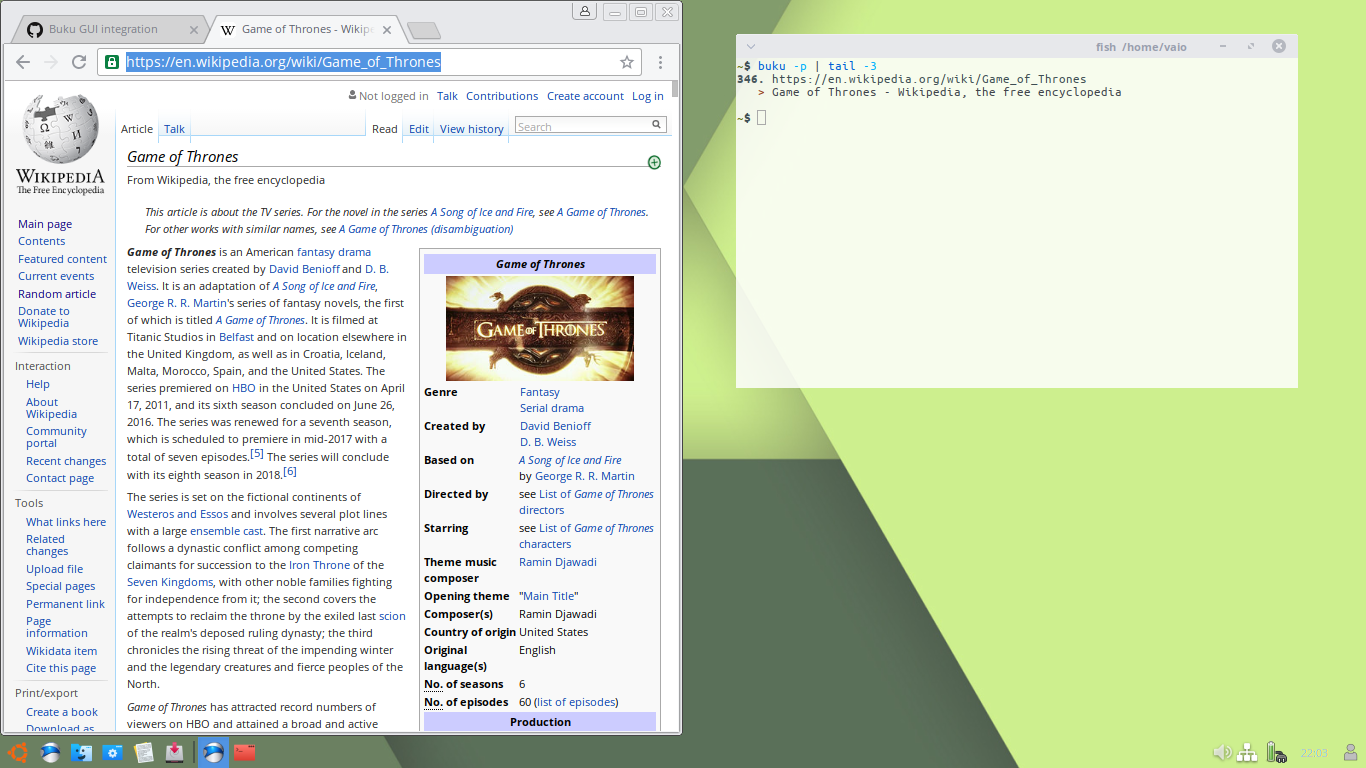Screen dimensions: 1366x768
Task: Click the 22:03 clock in tray
Action: (1314, 753)
